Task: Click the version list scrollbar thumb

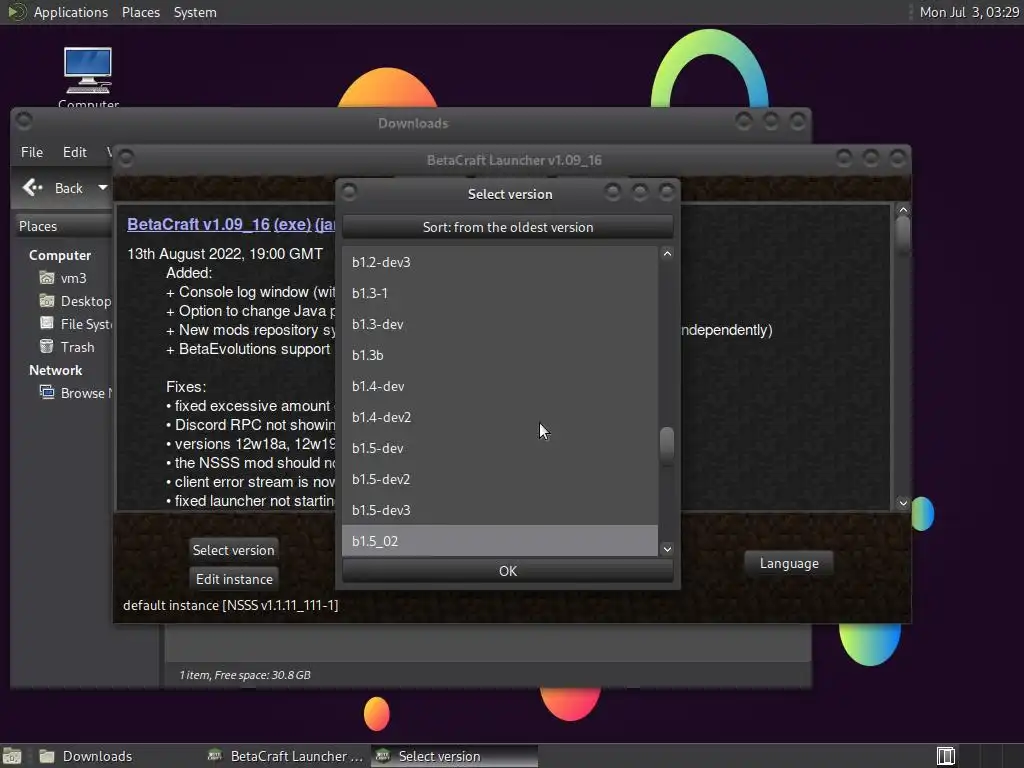Action: click(667, 446)
